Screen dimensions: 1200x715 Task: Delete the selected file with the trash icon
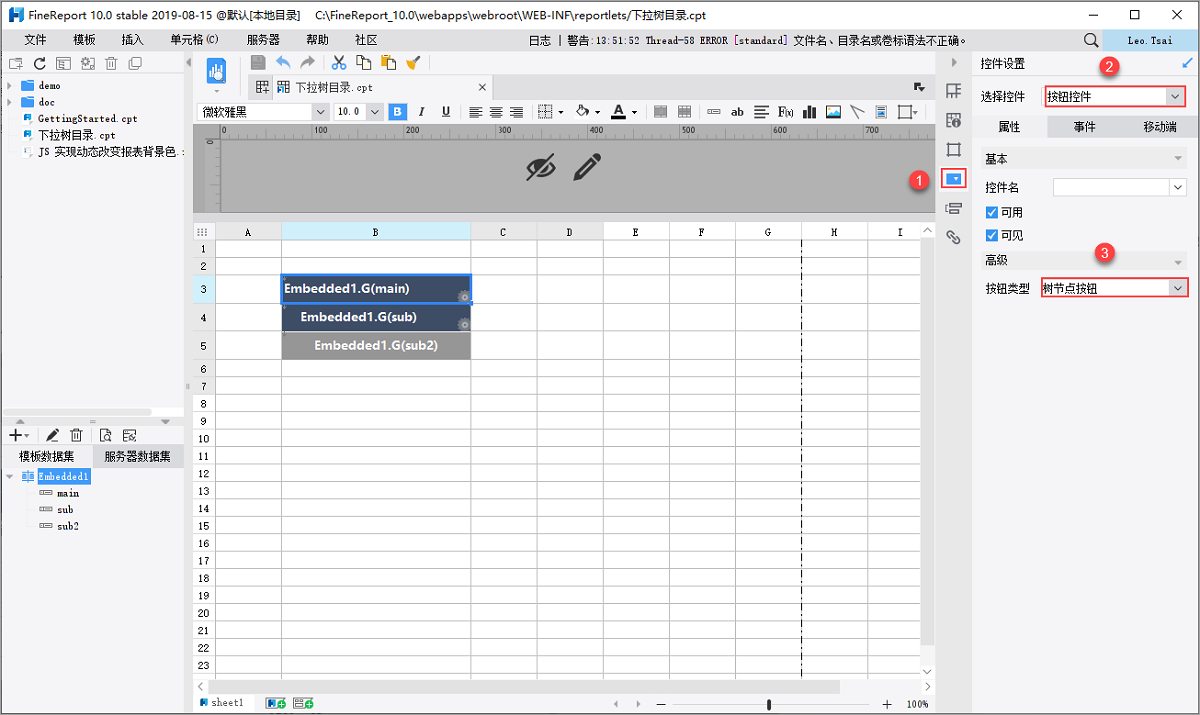(x=111, y=63)
